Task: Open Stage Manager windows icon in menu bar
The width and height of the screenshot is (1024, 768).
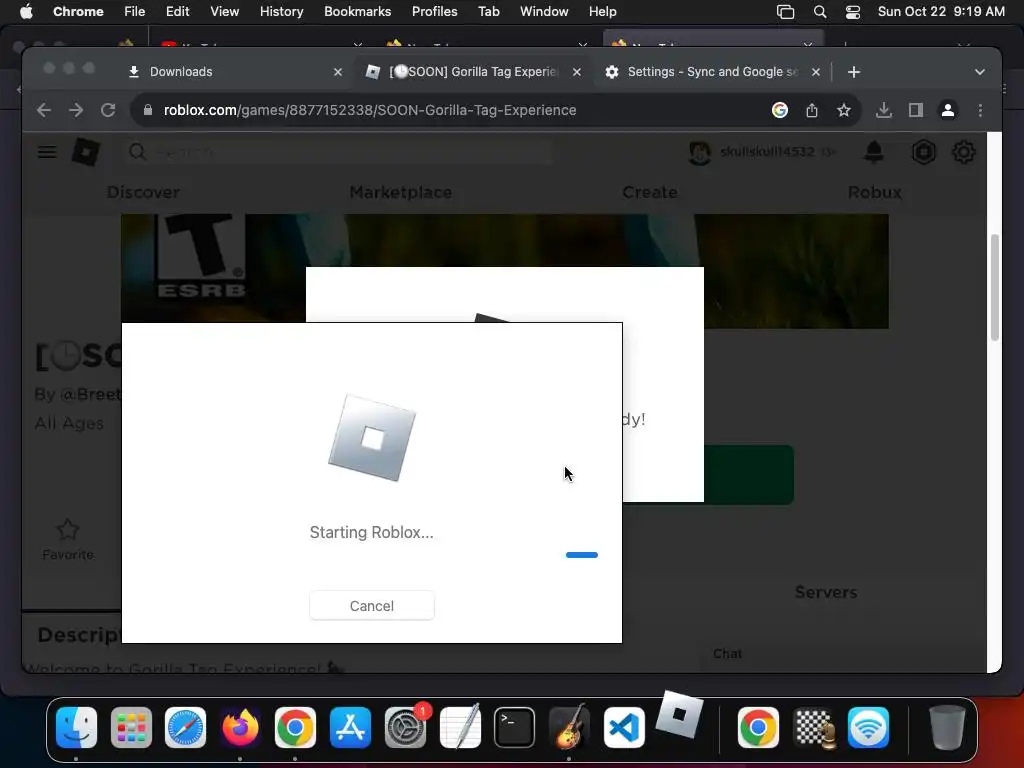Action: point(785,12)
